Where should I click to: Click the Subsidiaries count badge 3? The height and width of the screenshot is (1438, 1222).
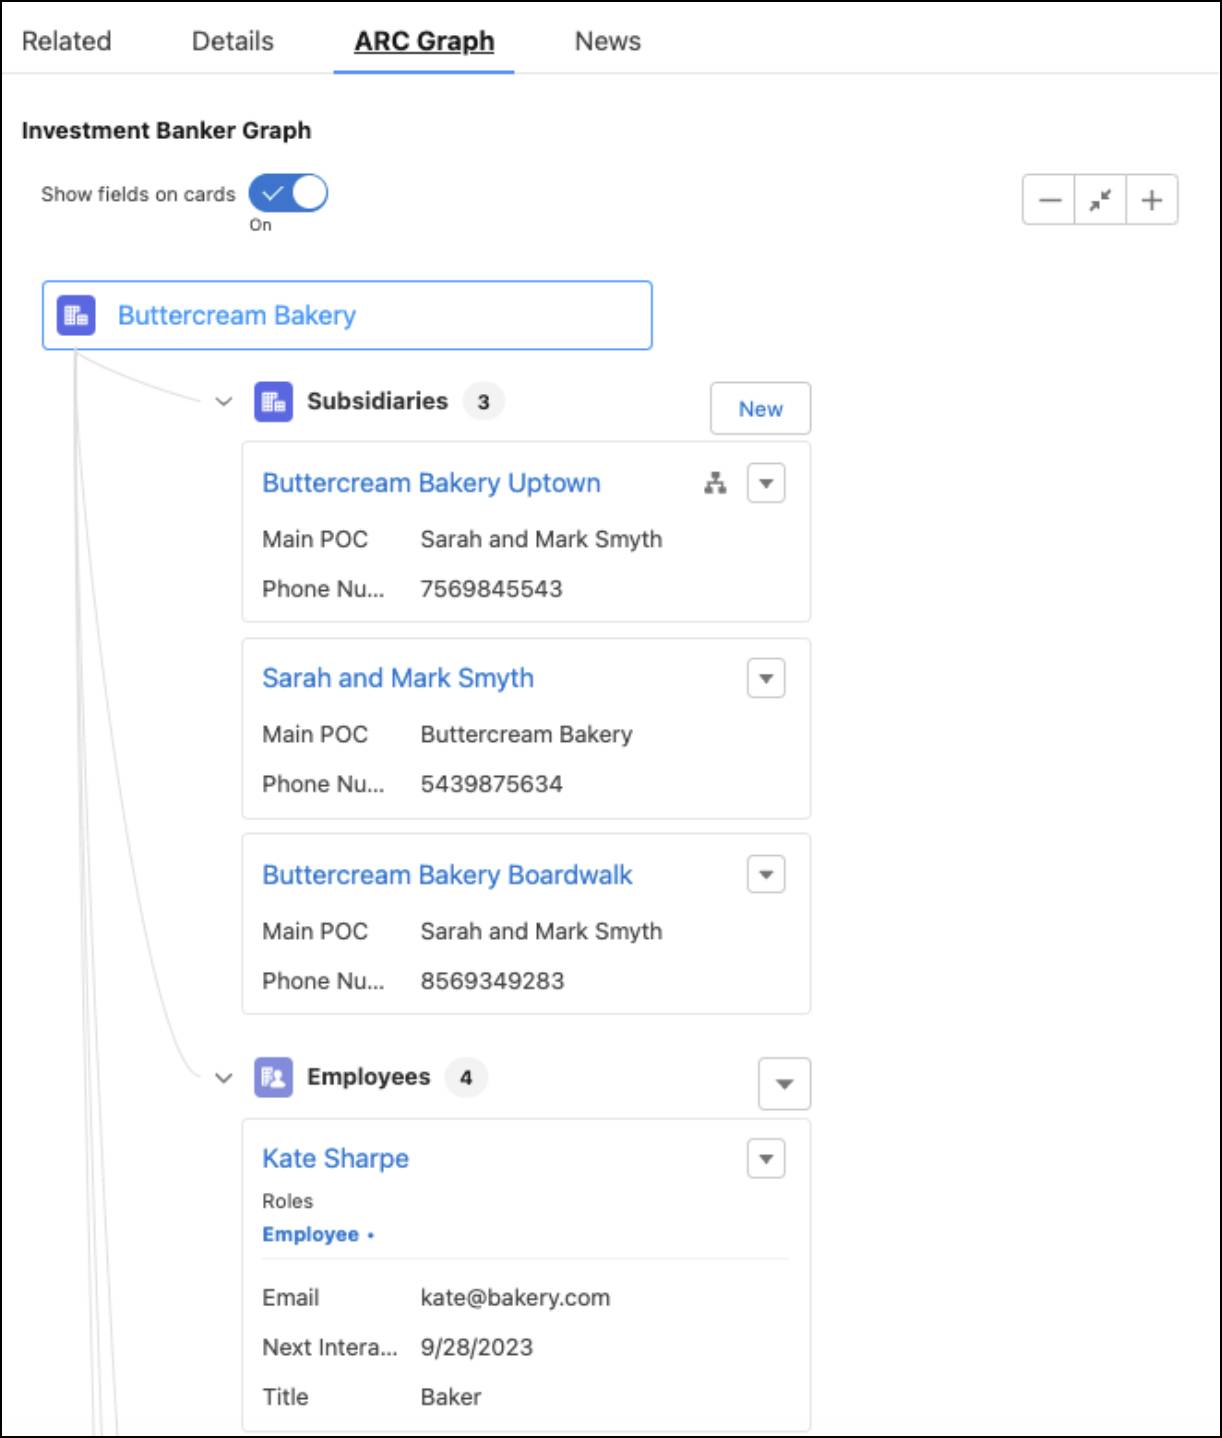[x=483, y=402]
